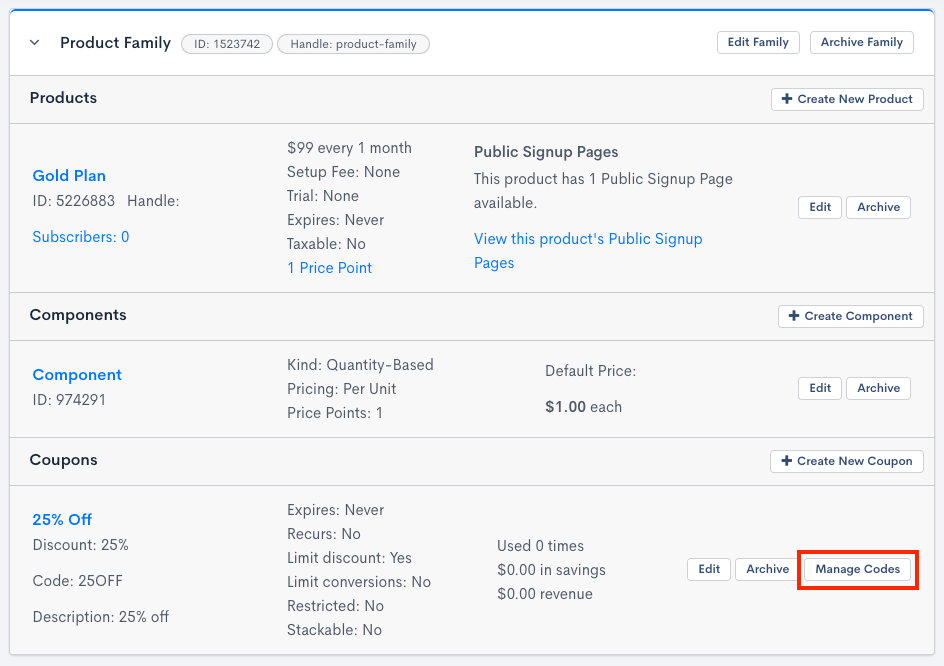Image resolution: width=944 pixels, height=666 pixels.
Task: Open the 1 Price Point link
Action: pos(329,267)
